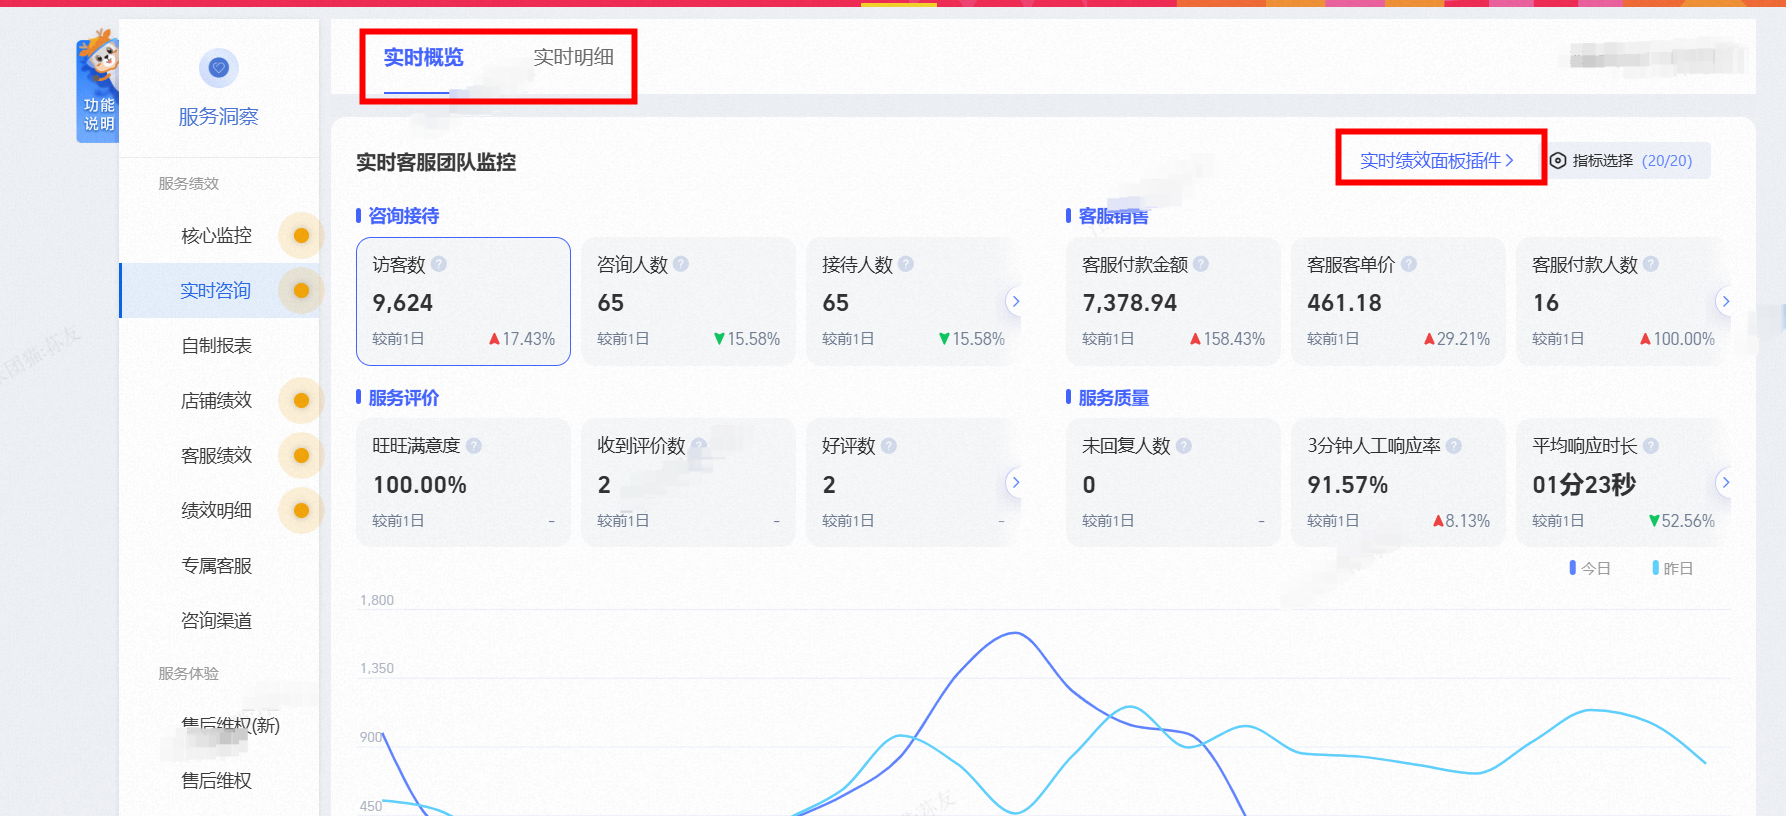
Task: Open the 实时绩效面板插件 link
Action: pyautogui.click(x=1437, y=161)
